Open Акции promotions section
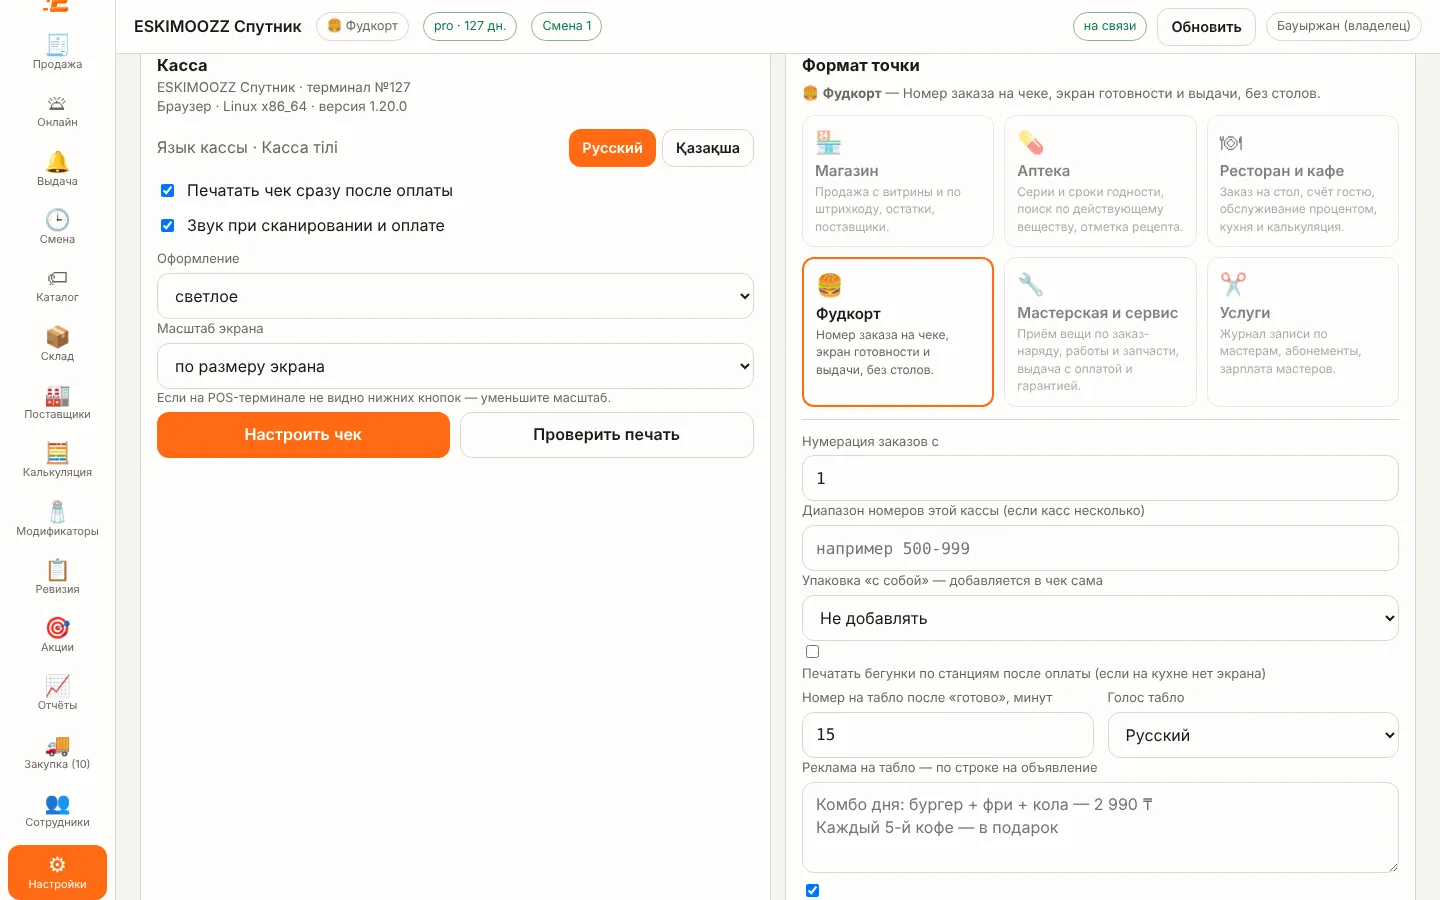The image size is (1440, 900). click(x=57, y=636)
